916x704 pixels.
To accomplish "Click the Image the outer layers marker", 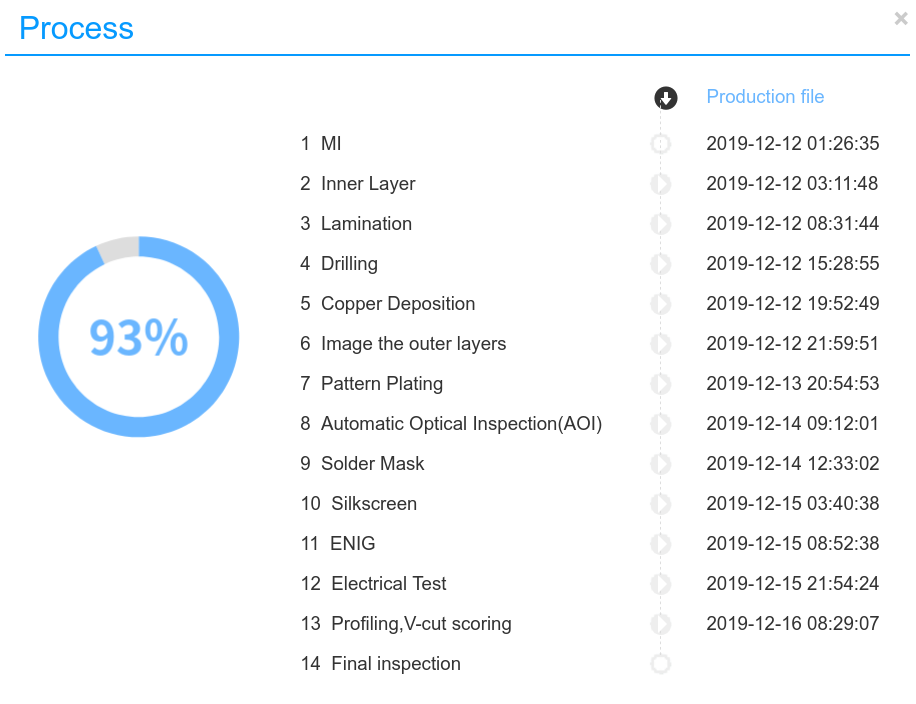I will click(x=661, y=344).
